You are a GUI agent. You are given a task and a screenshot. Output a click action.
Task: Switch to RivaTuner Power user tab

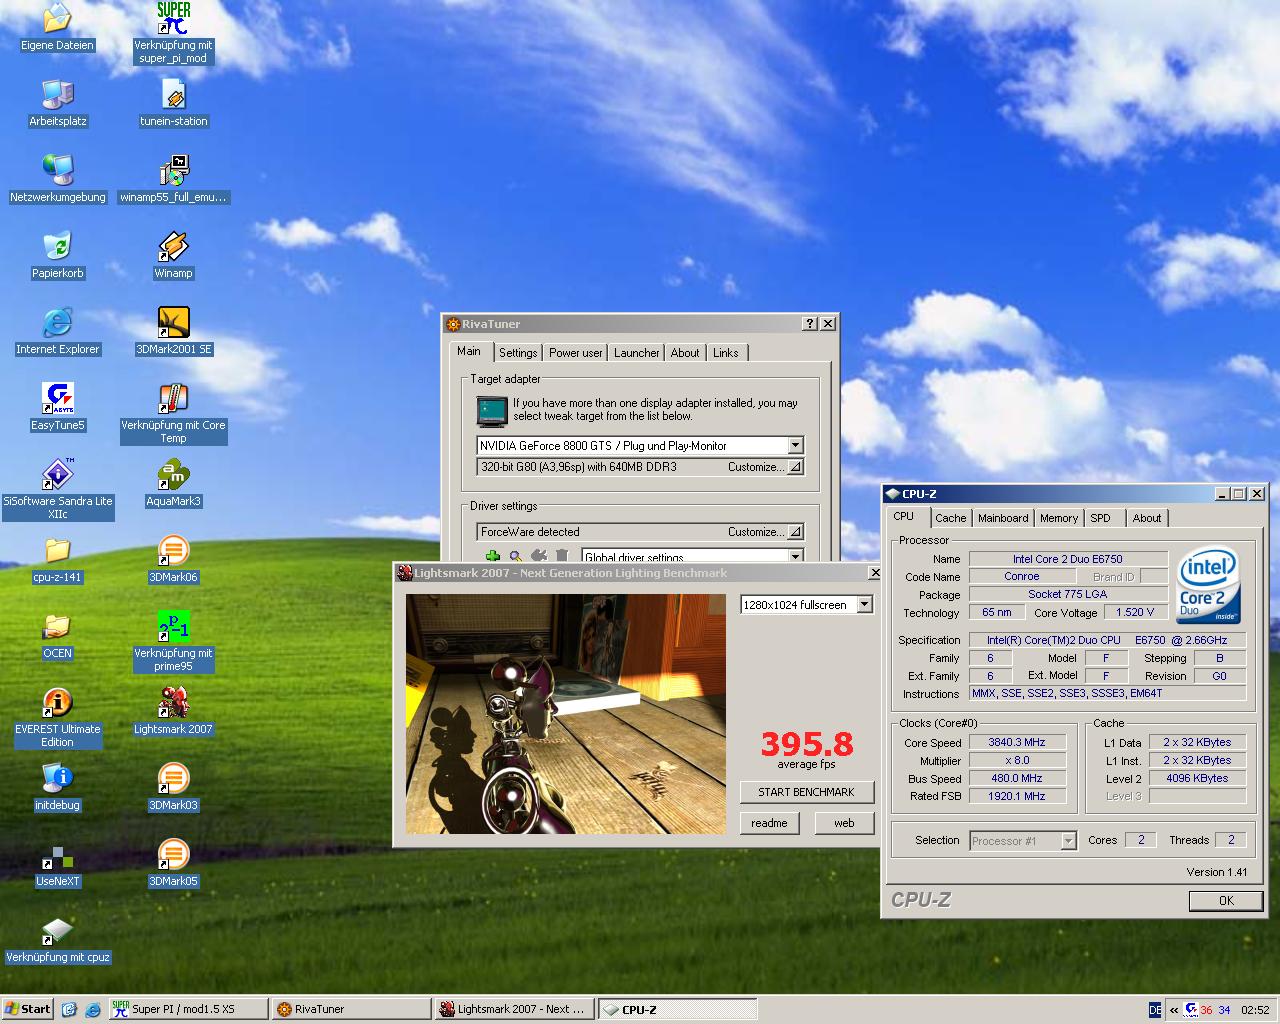pyautogui.click(x=576, y=353)
